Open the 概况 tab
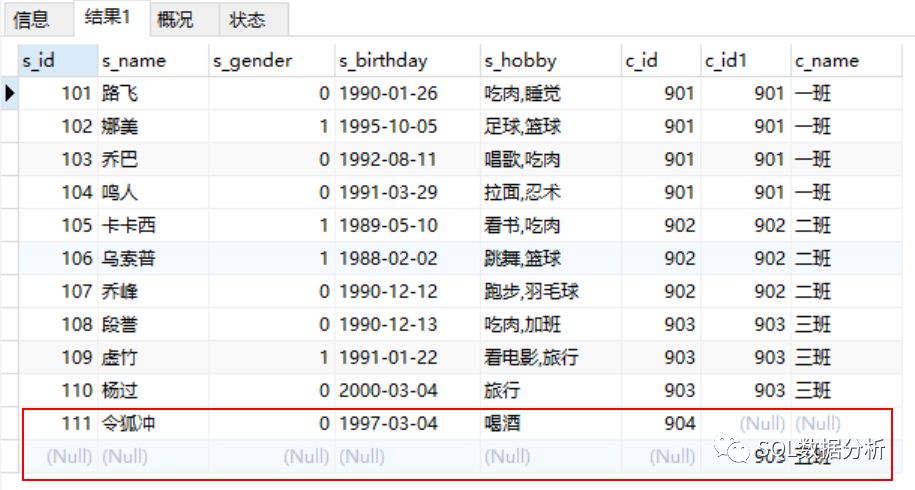 [184, 20]
